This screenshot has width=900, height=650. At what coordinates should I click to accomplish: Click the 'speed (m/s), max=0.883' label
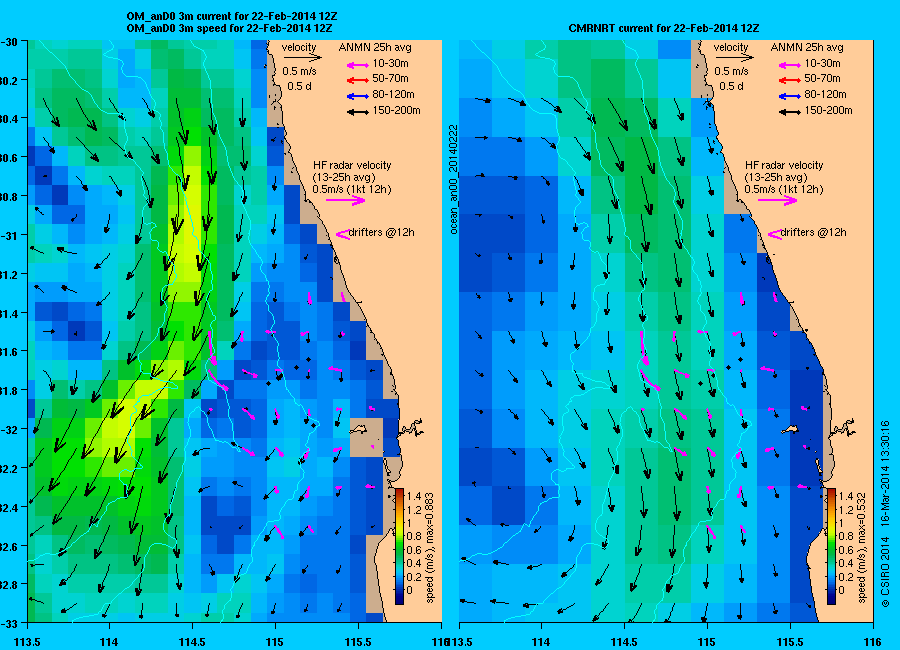[429, 548]
